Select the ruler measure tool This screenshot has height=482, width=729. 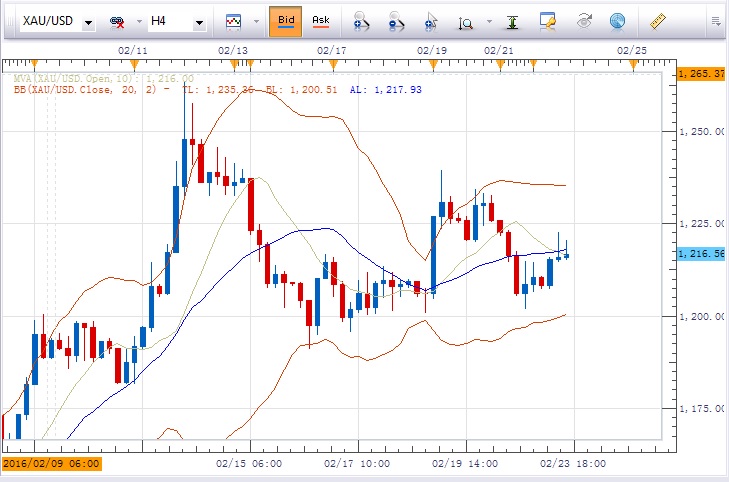[x=657, y=21]
